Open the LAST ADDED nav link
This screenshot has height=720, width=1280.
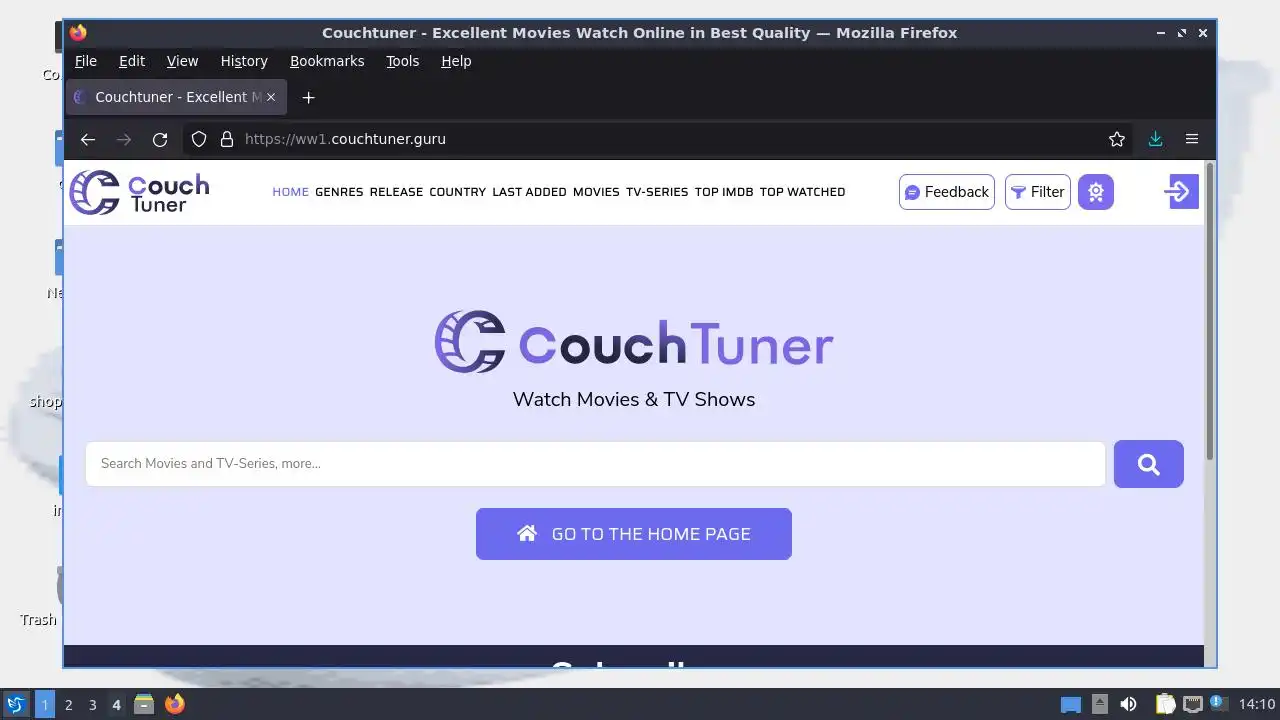tap(529, 192)
